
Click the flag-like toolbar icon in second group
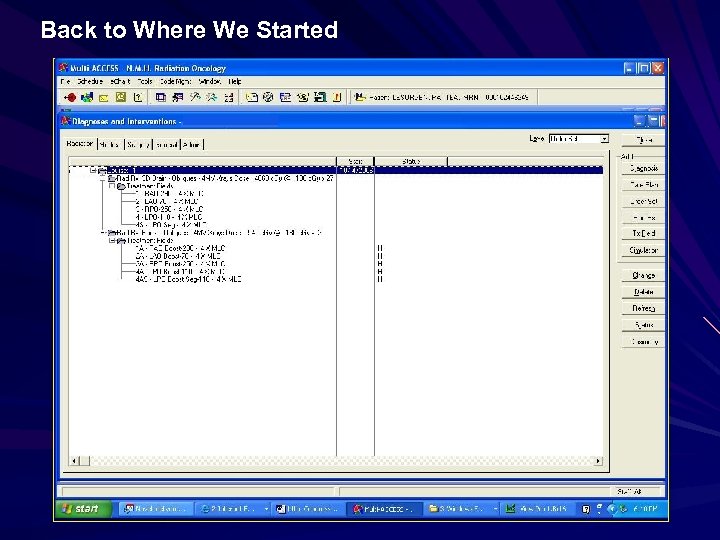178,97
